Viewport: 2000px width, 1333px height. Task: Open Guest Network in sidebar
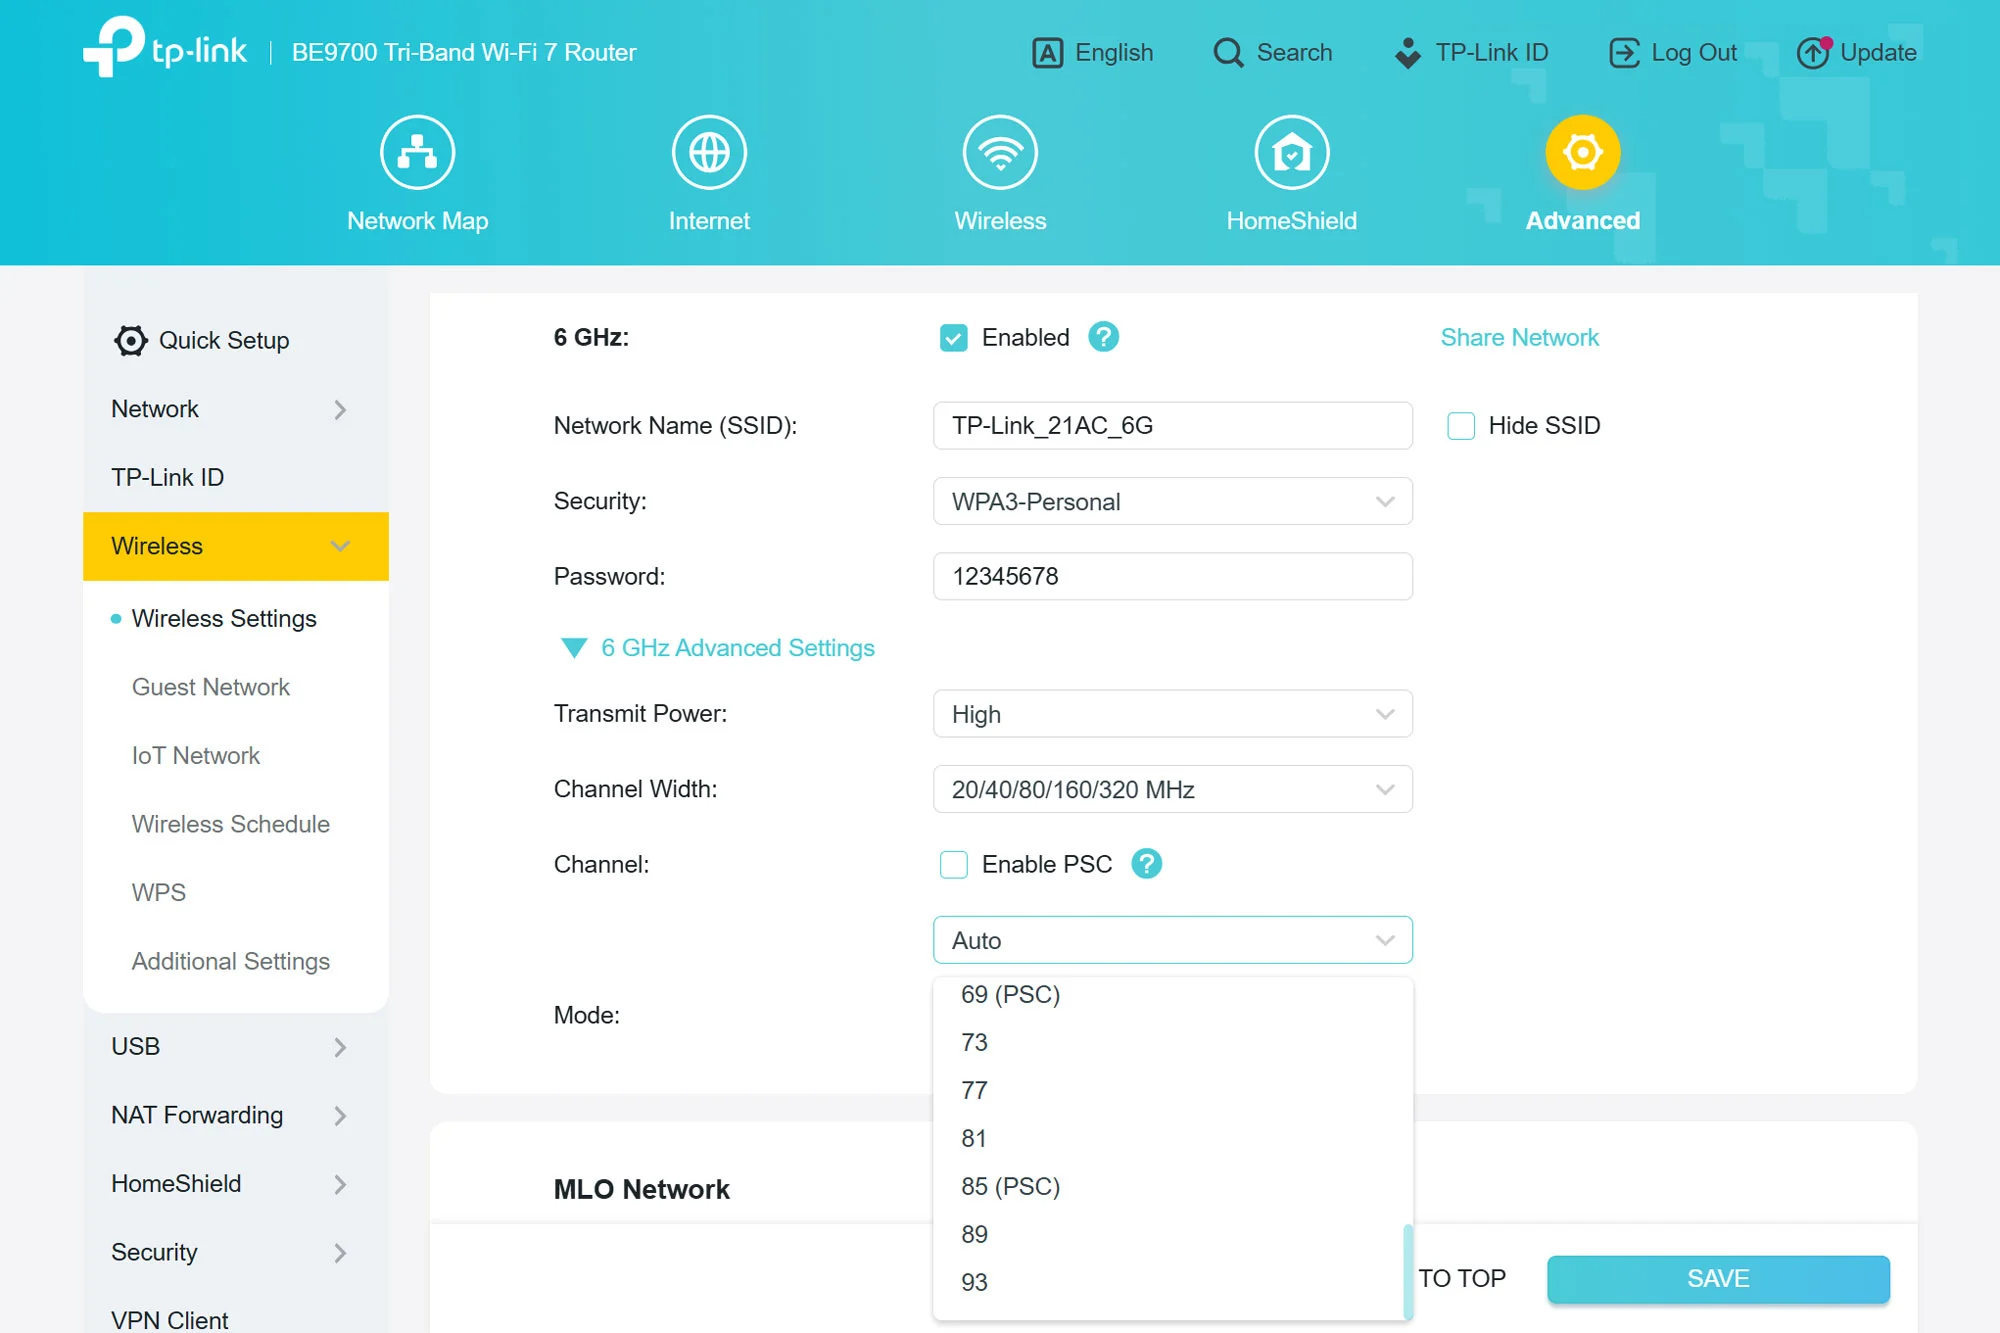(211, 687)
